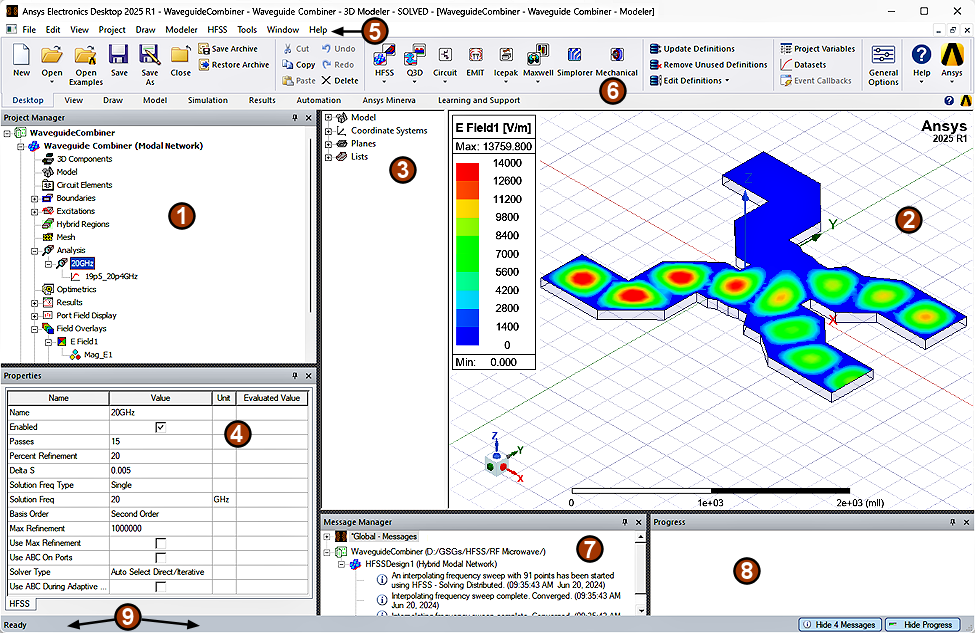Click the Copy tool

pyautogui.click(x=298, y=65)
